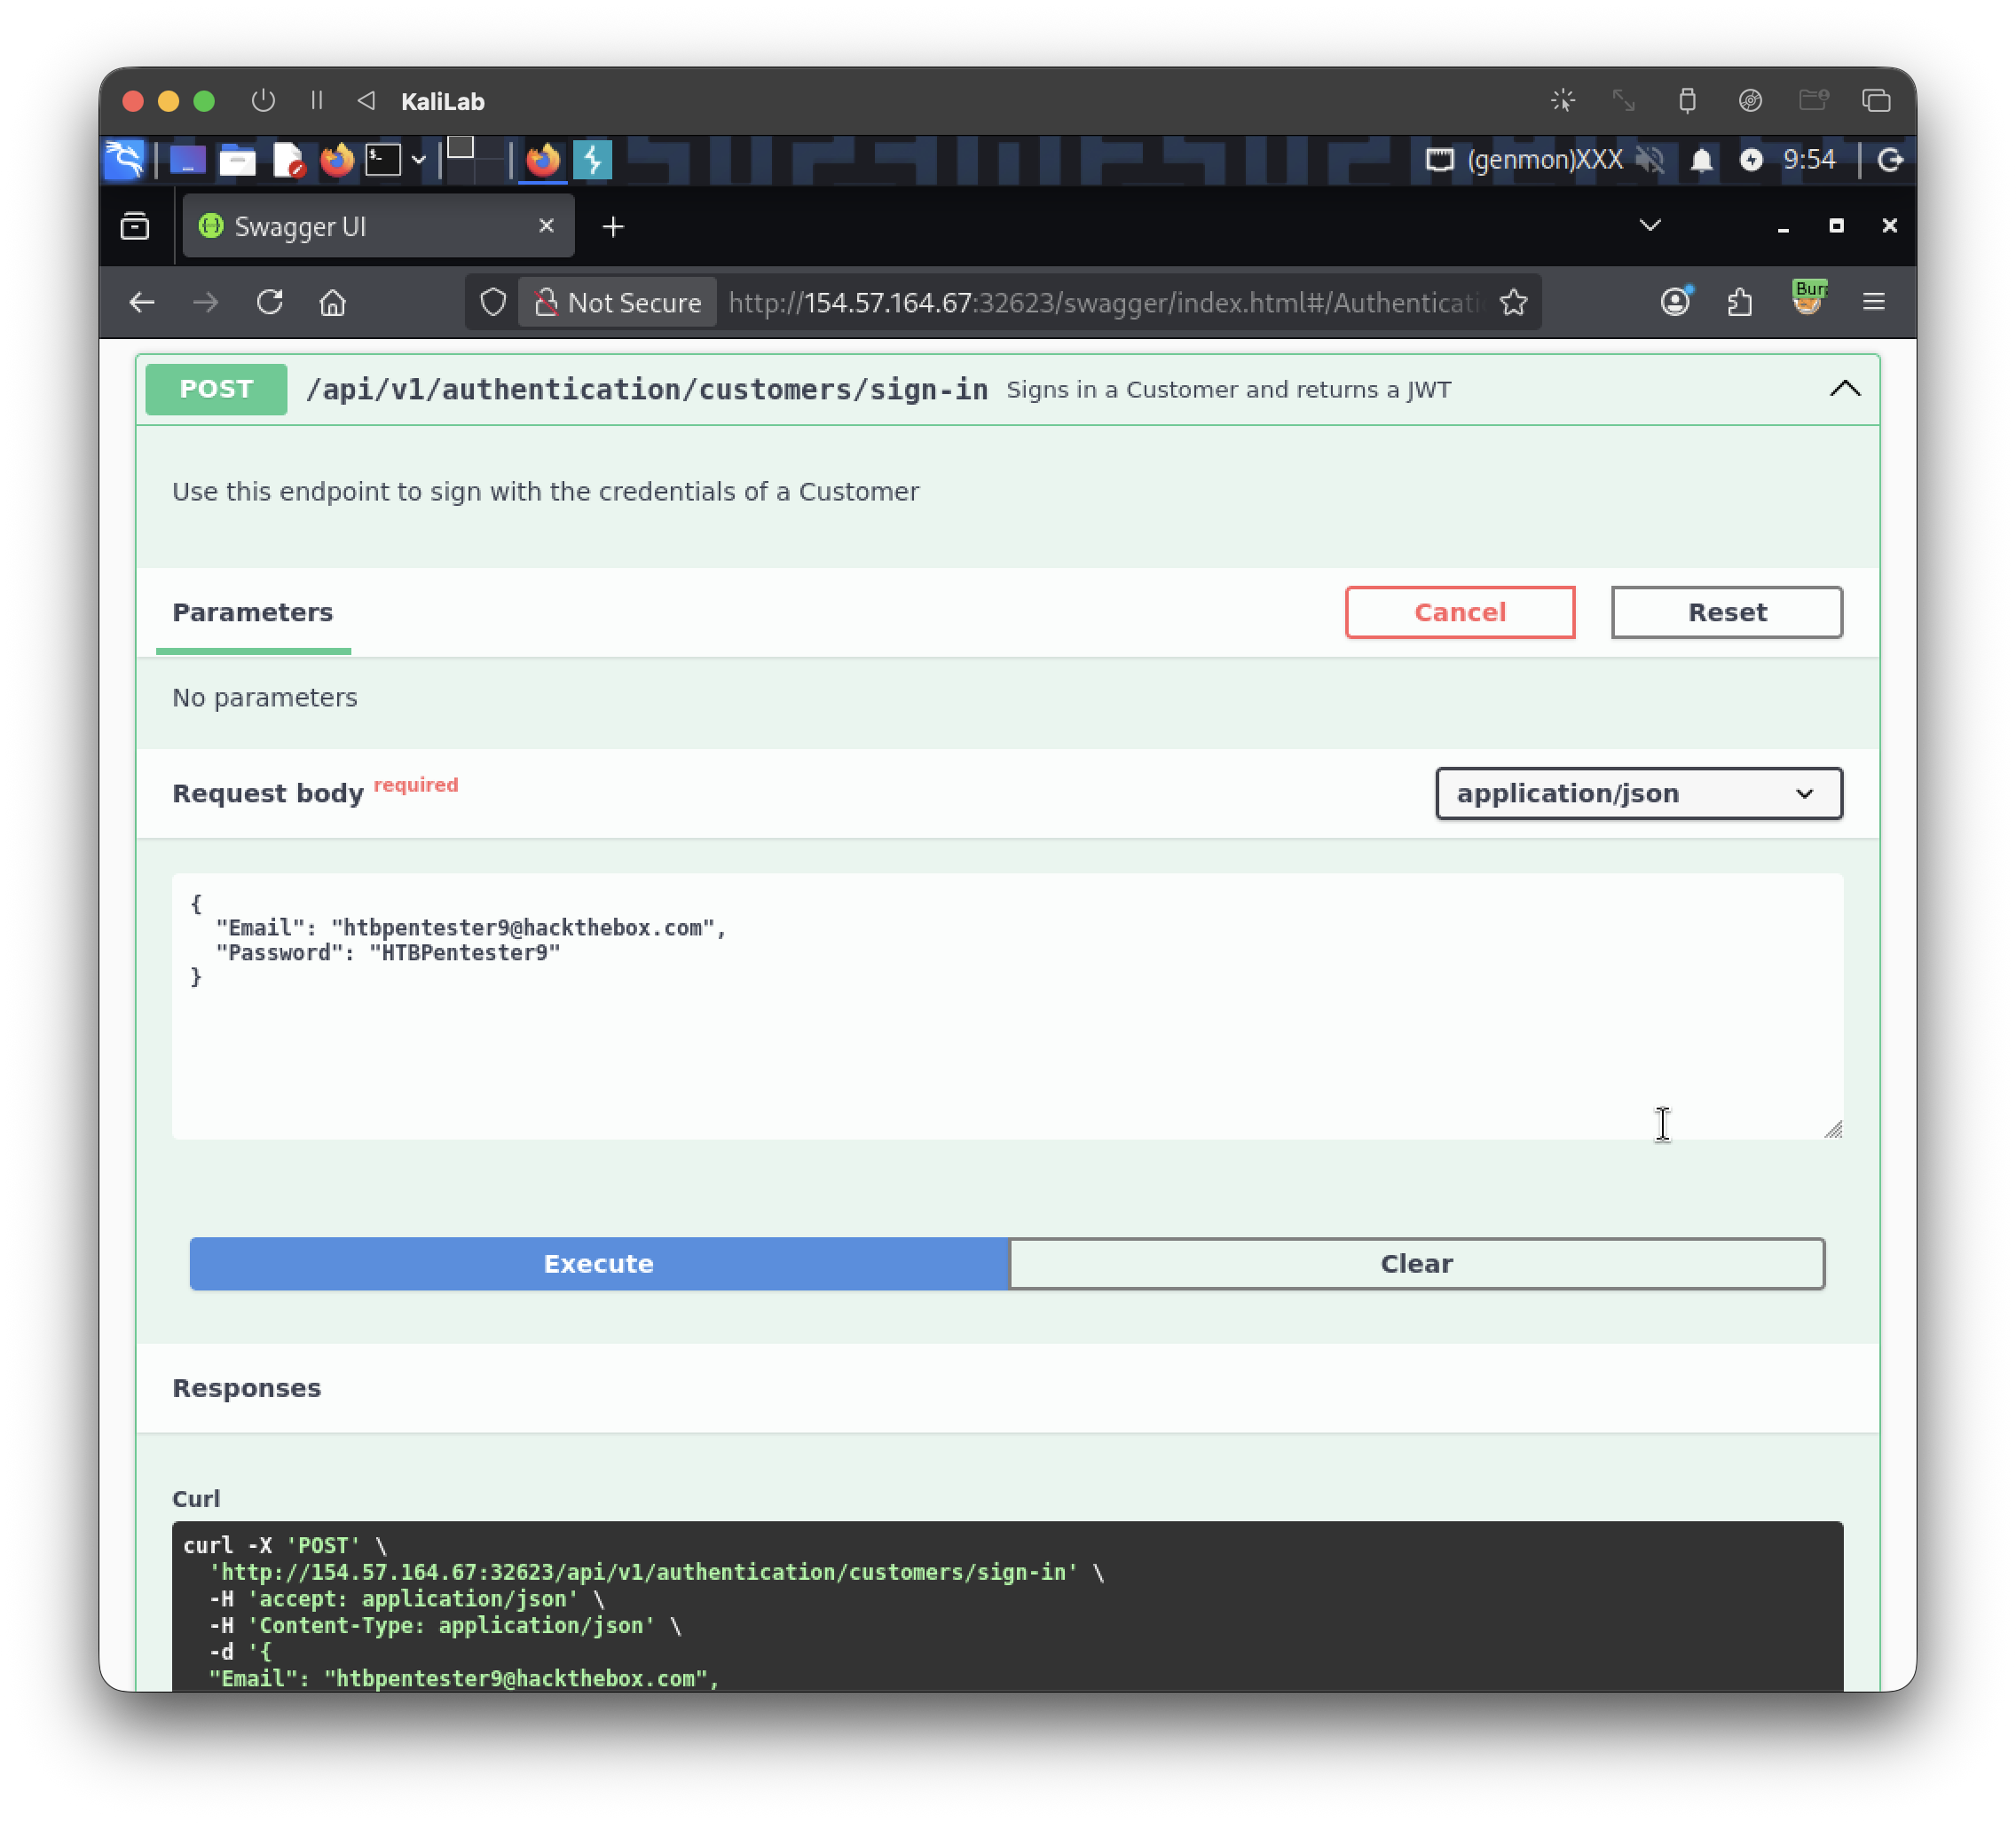This screenshot has height=1823, width=2016.
Task: Select the Swagger UI browser tab
Action: (x=378, y=226)
